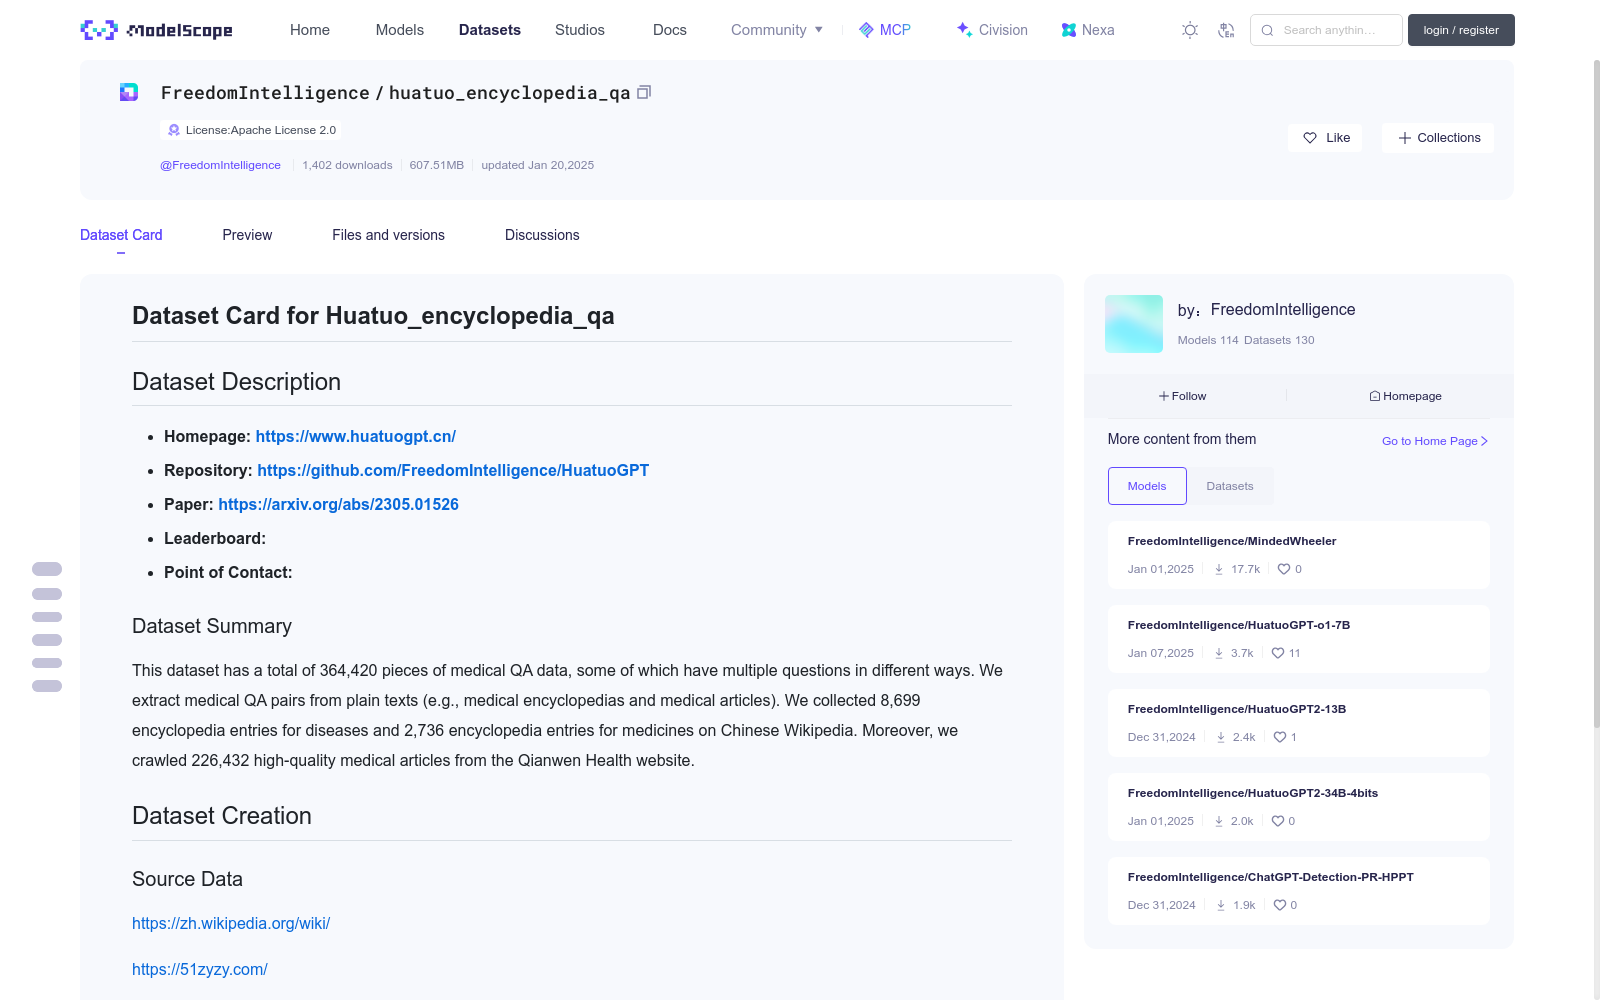Click heart icon on HuatuoGPT-o1-7B card
This screenshot has height=1000, width=1600.
(1278, 653)
